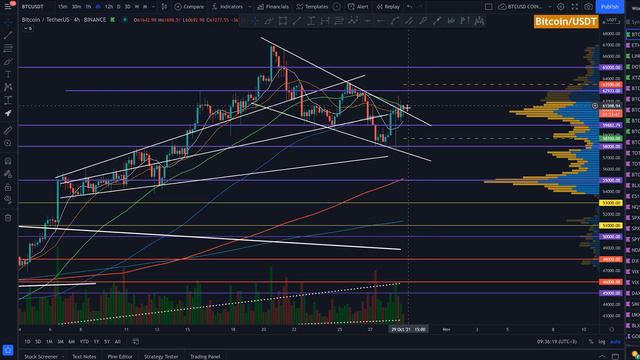
Task: Pick the rectangle tool in floating toolbar
Action: 282,20
